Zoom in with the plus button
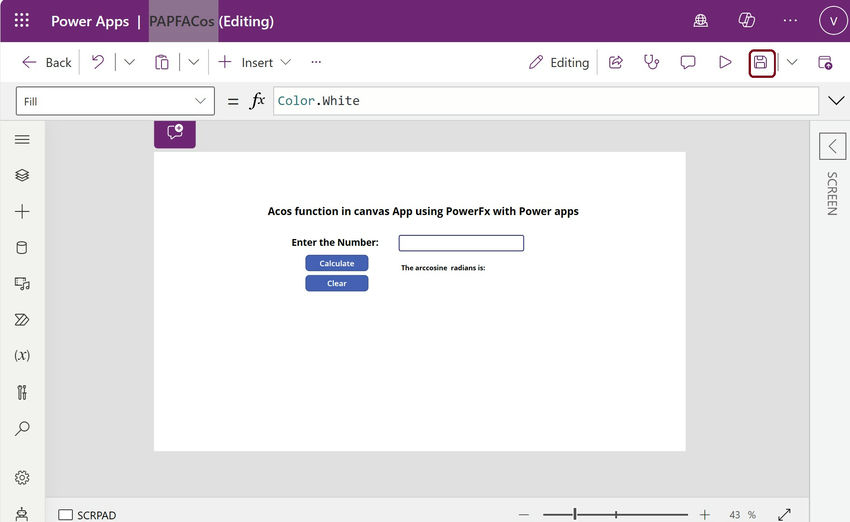Image resolution: width=850 pixels, height=522 pixels. pos(705,514)
